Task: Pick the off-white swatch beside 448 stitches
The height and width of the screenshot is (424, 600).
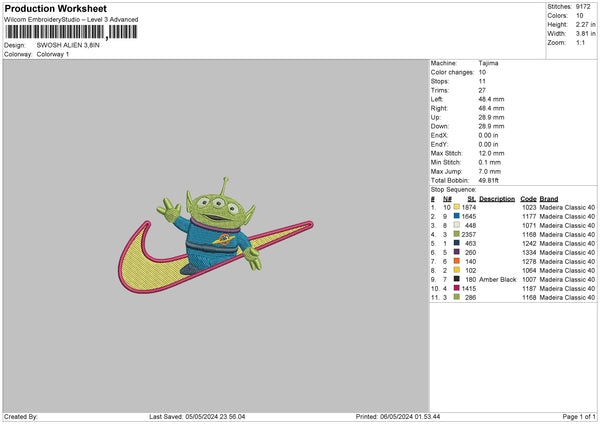Action: coord(457,225)
